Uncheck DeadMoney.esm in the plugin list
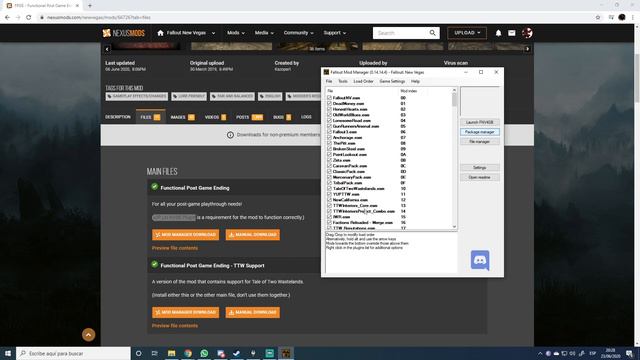Screen dimensions: 640x360 [329, 104]
